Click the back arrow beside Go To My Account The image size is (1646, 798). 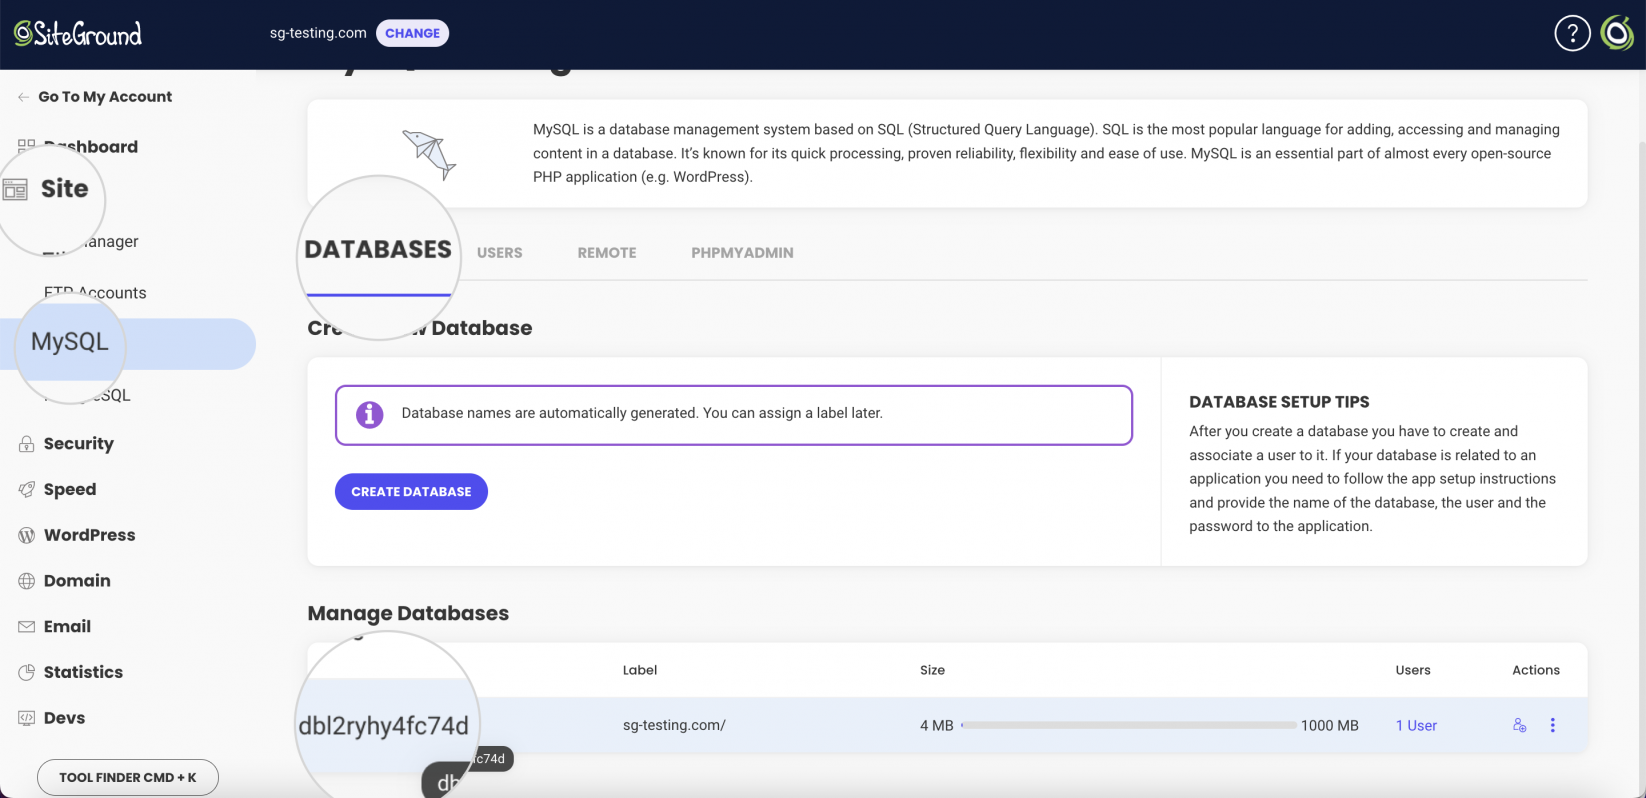pyautogui.click(x=23, y=97)
